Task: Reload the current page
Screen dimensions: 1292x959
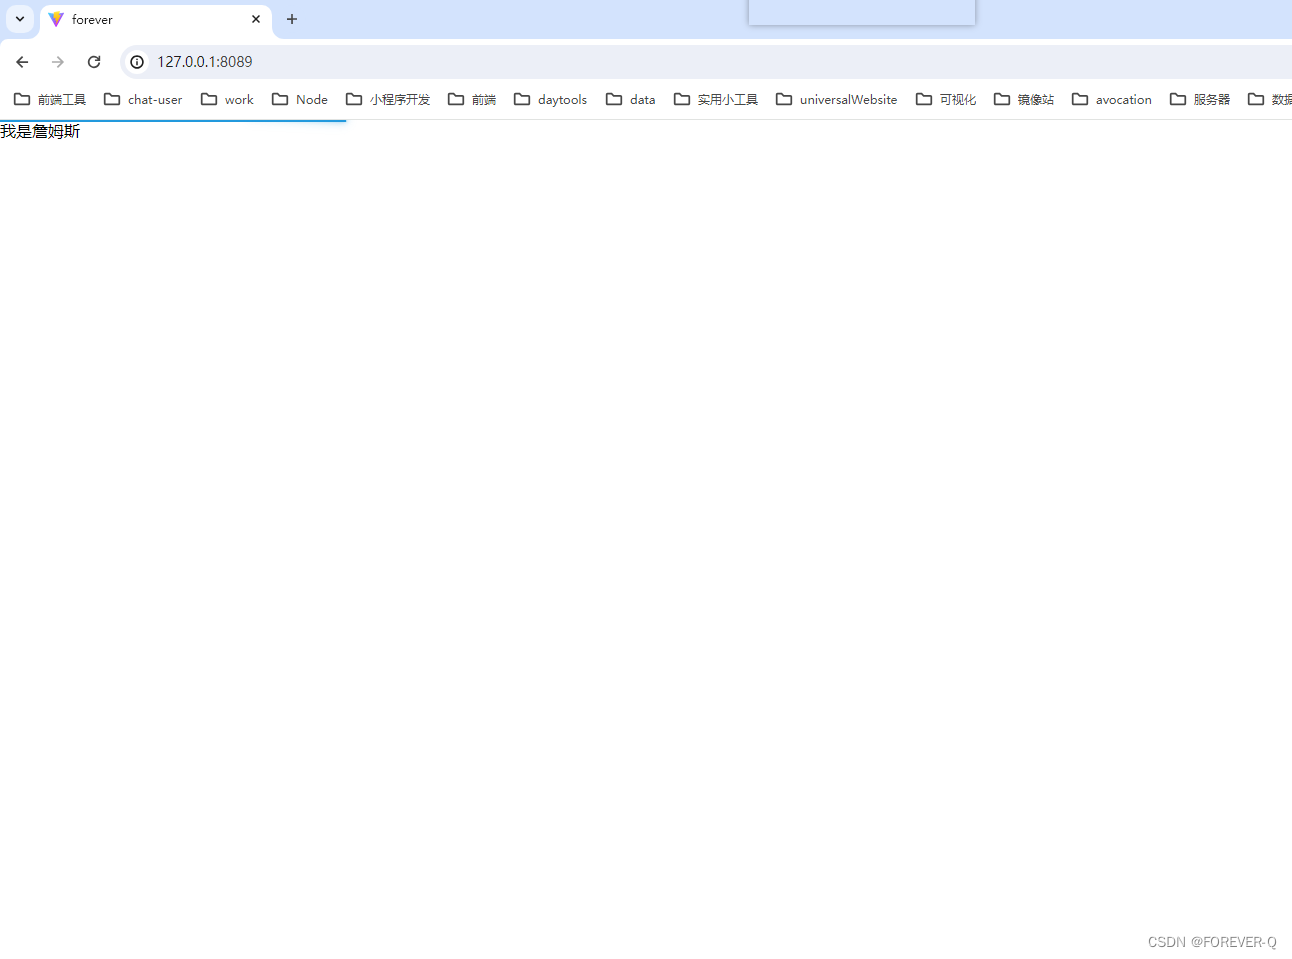Action: click(x=94, y=62)
